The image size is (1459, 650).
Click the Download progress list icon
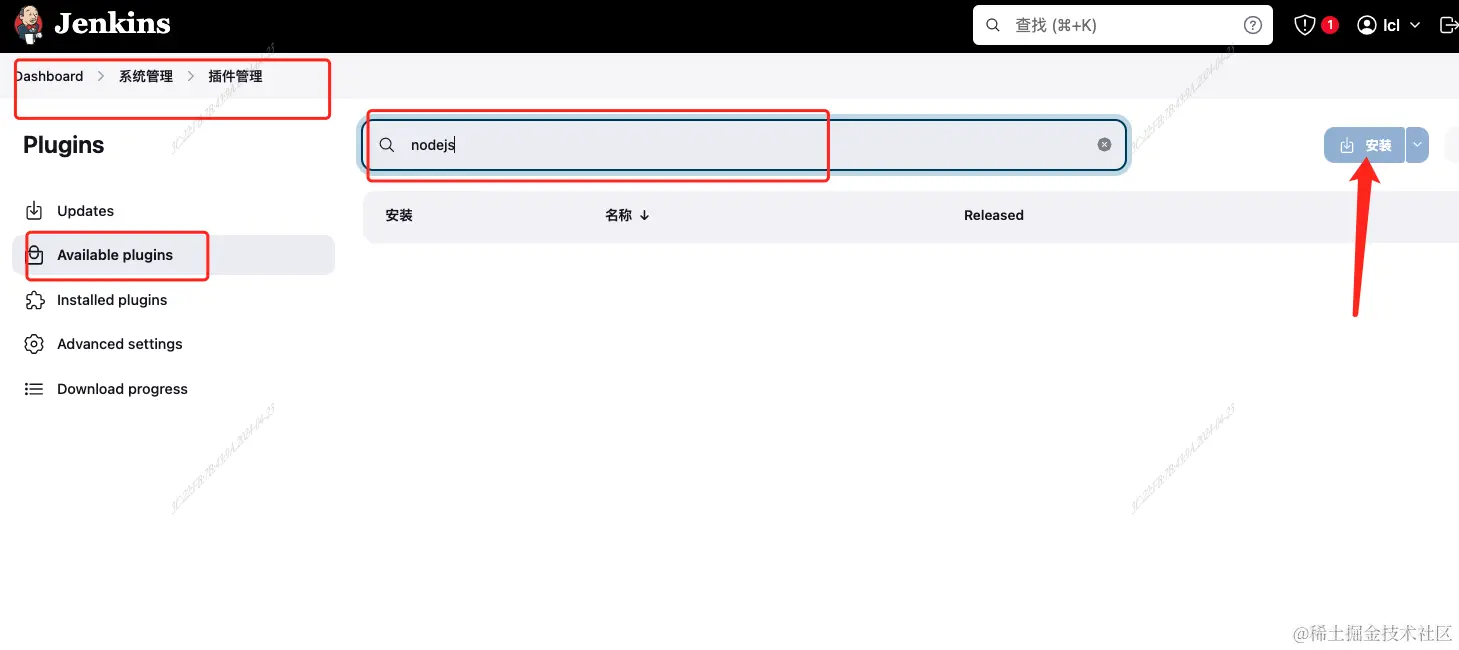pyautogui.click(x=34, y=389)
